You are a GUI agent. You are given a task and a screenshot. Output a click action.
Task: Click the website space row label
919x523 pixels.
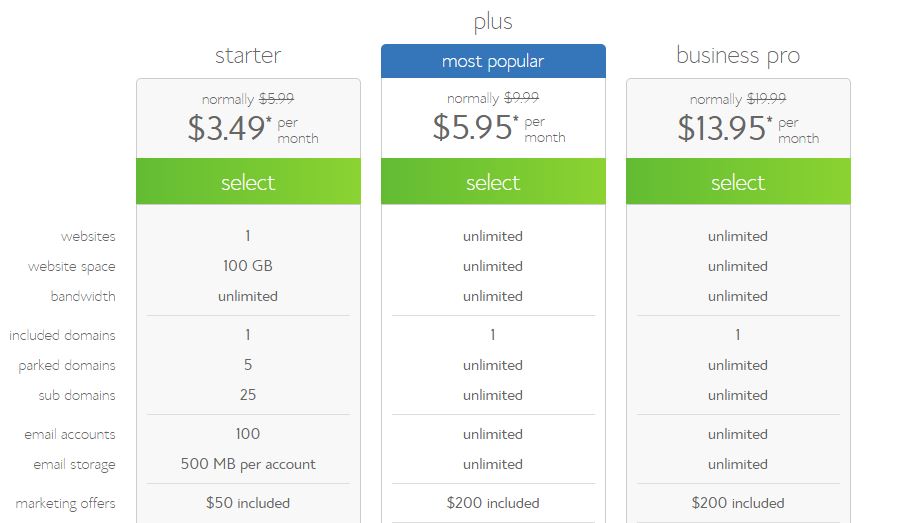72,267
